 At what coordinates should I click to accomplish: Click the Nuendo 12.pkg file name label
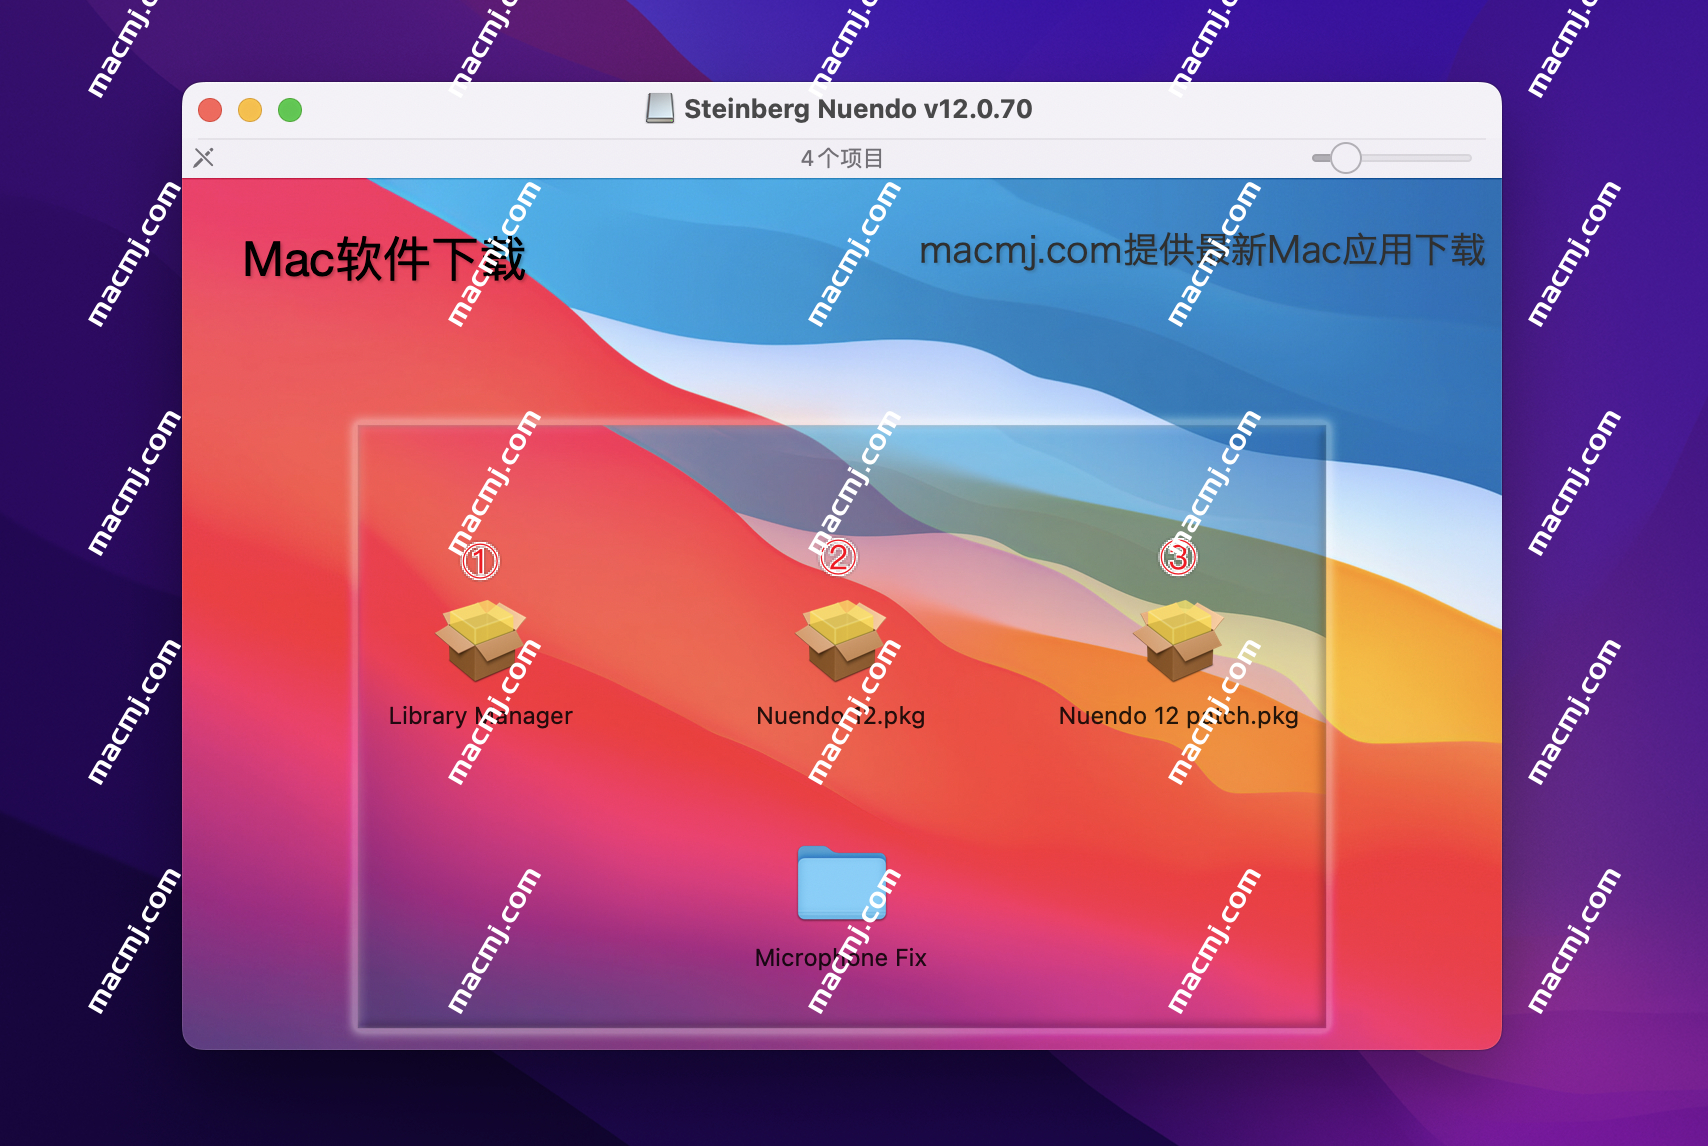(841, 716)
